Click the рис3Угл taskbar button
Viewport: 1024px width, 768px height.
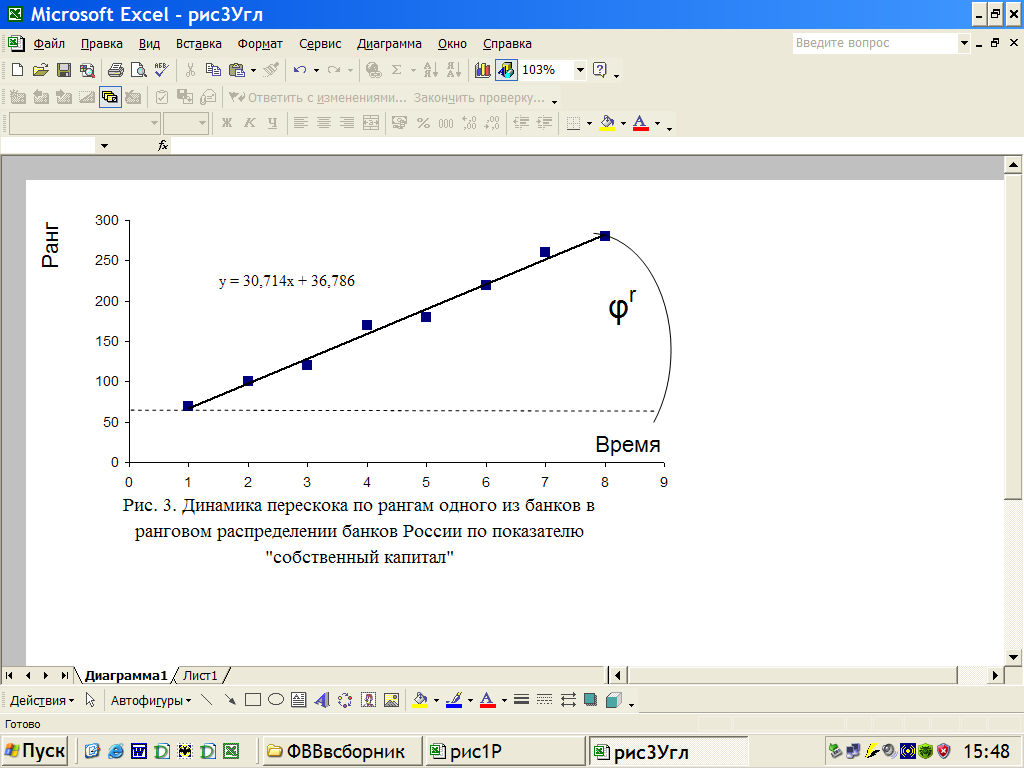click(x=668, y=752)
